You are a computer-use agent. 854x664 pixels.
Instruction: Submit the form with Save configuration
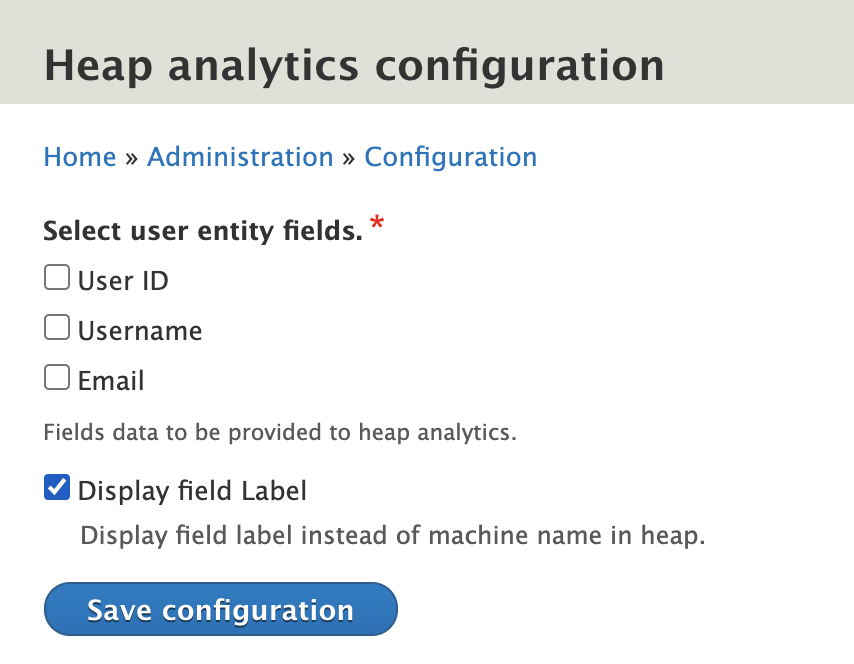coord(220,608)
